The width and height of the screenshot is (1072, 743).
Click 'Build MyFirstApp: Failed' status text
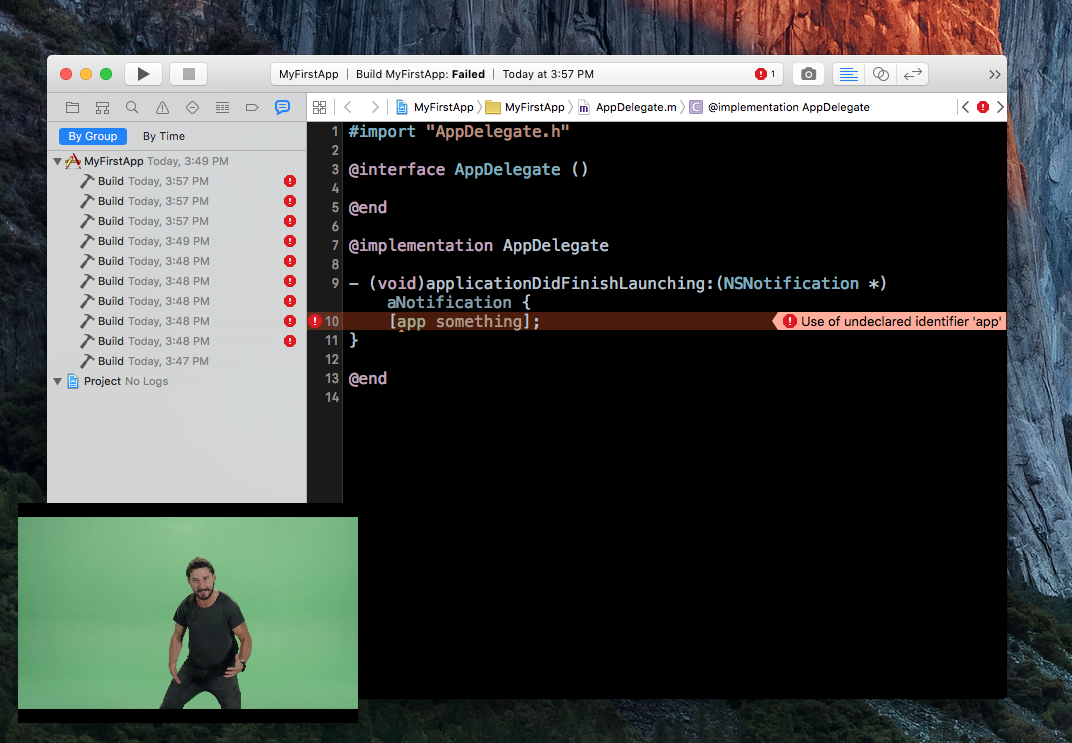tap(420, 74)
